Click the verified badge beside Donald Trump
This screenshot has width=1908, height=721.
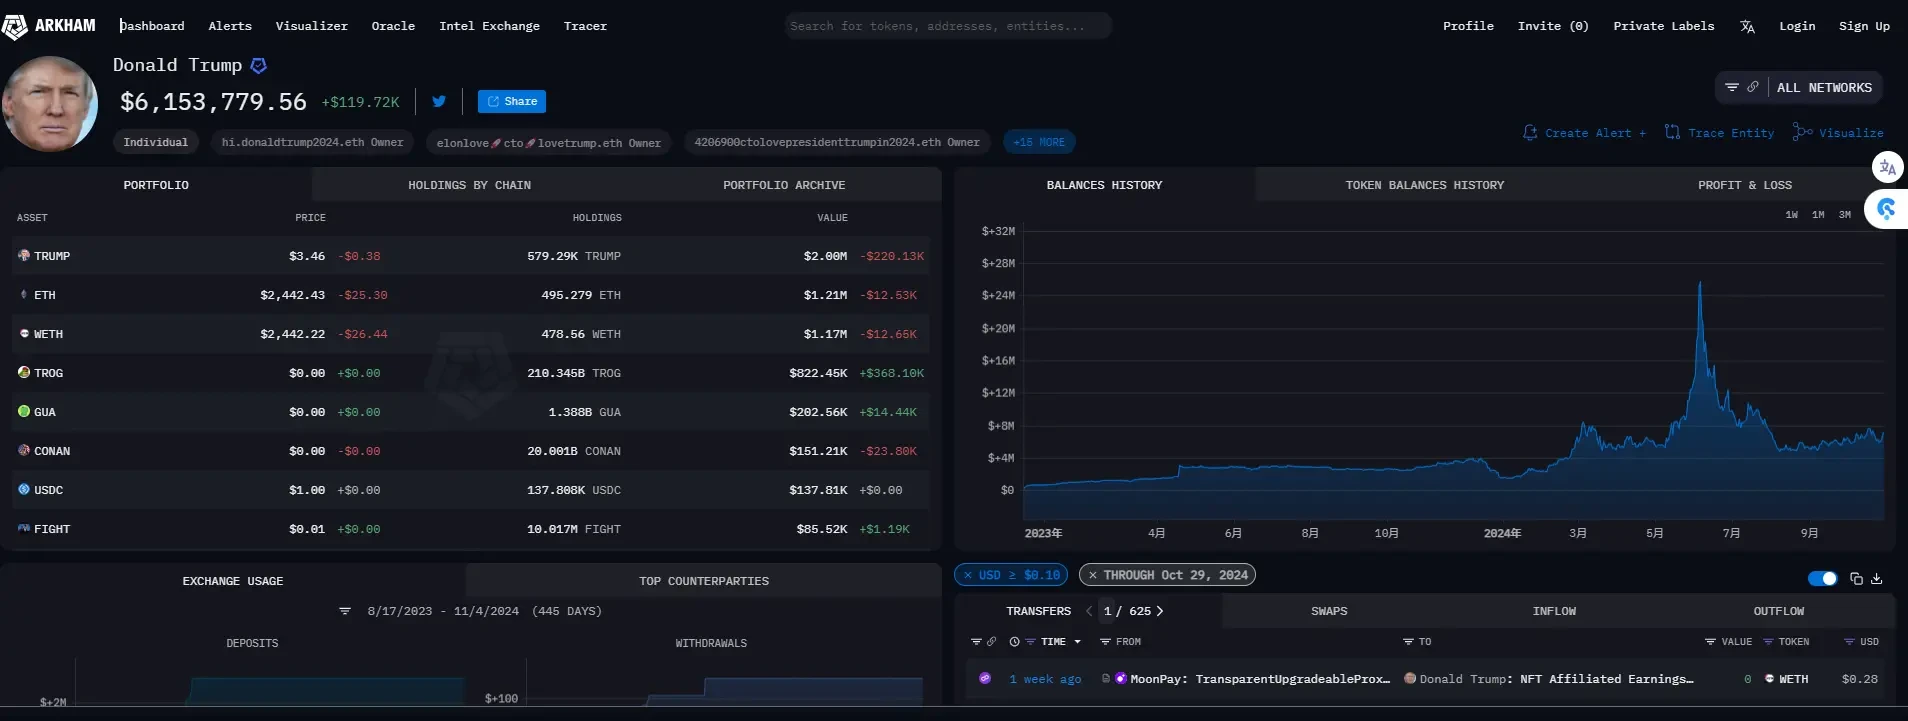258,66
